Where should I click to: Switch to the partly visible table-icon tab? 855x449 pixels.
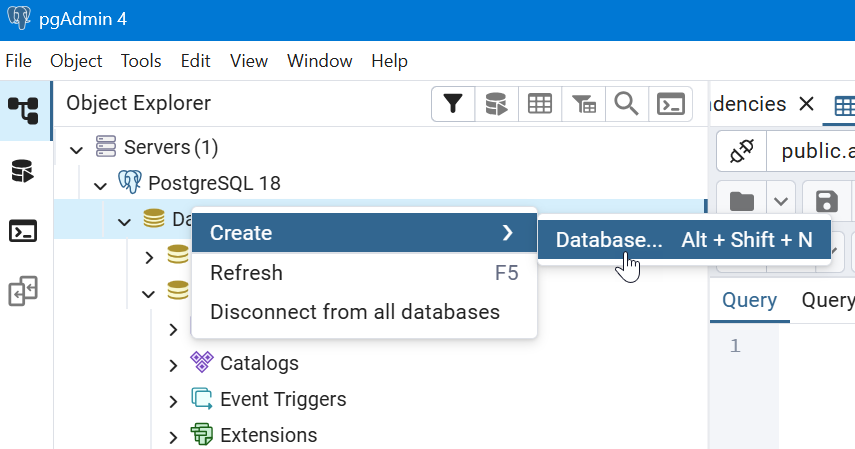coord(844,106)
